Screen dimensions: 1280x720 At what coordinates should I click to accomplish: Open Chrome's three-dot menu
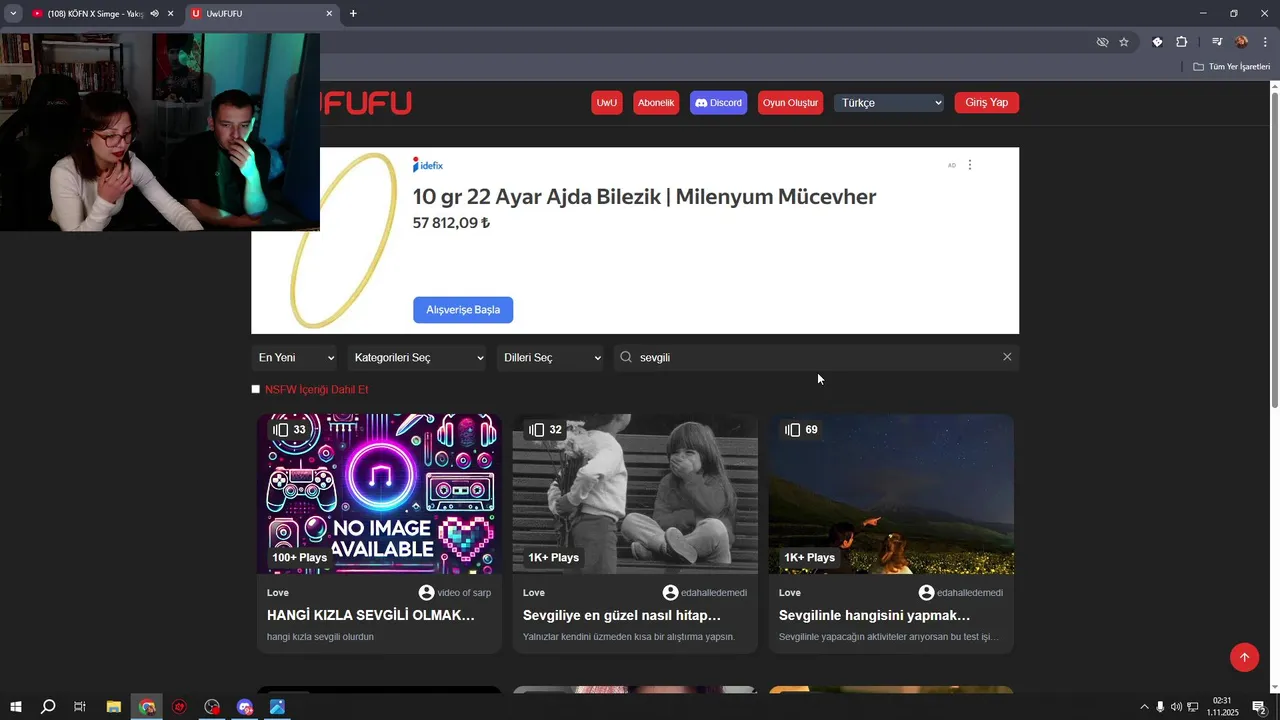click(1265, 42)
